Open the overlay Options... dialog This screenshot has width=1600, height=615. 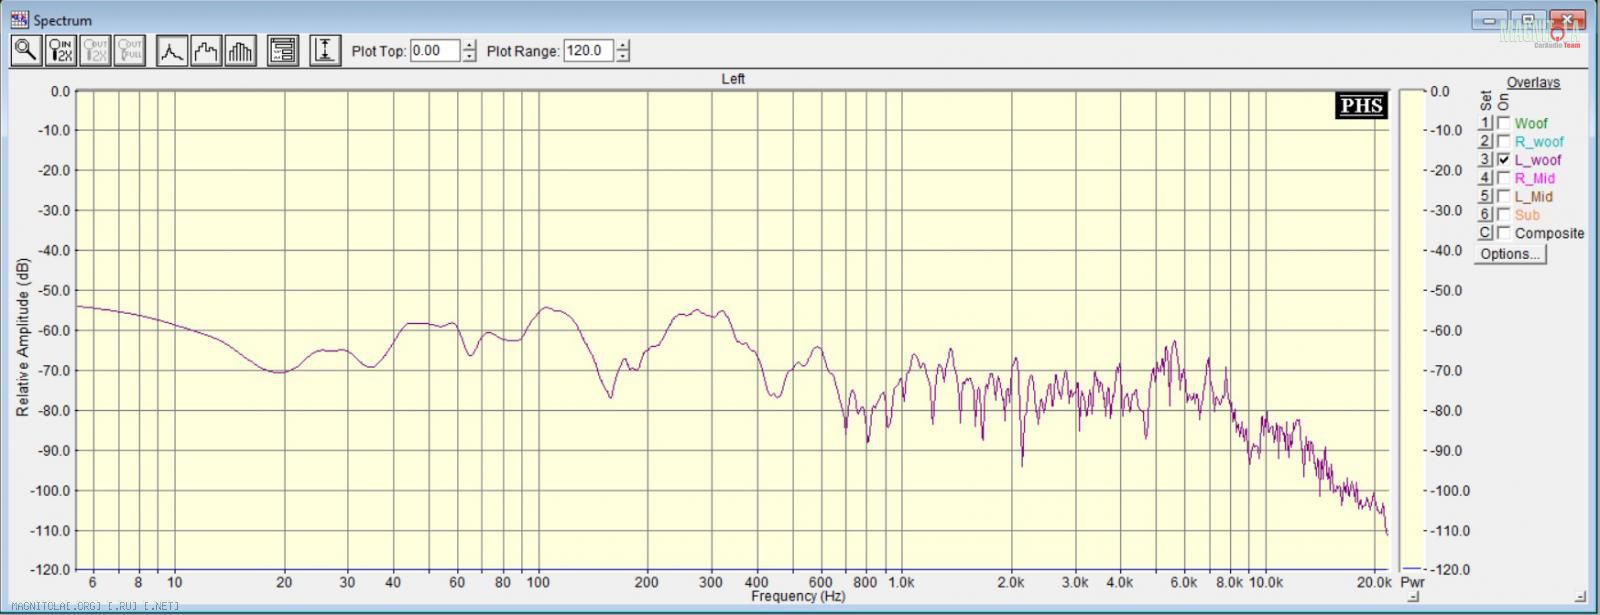click(x=1510, y=254)
